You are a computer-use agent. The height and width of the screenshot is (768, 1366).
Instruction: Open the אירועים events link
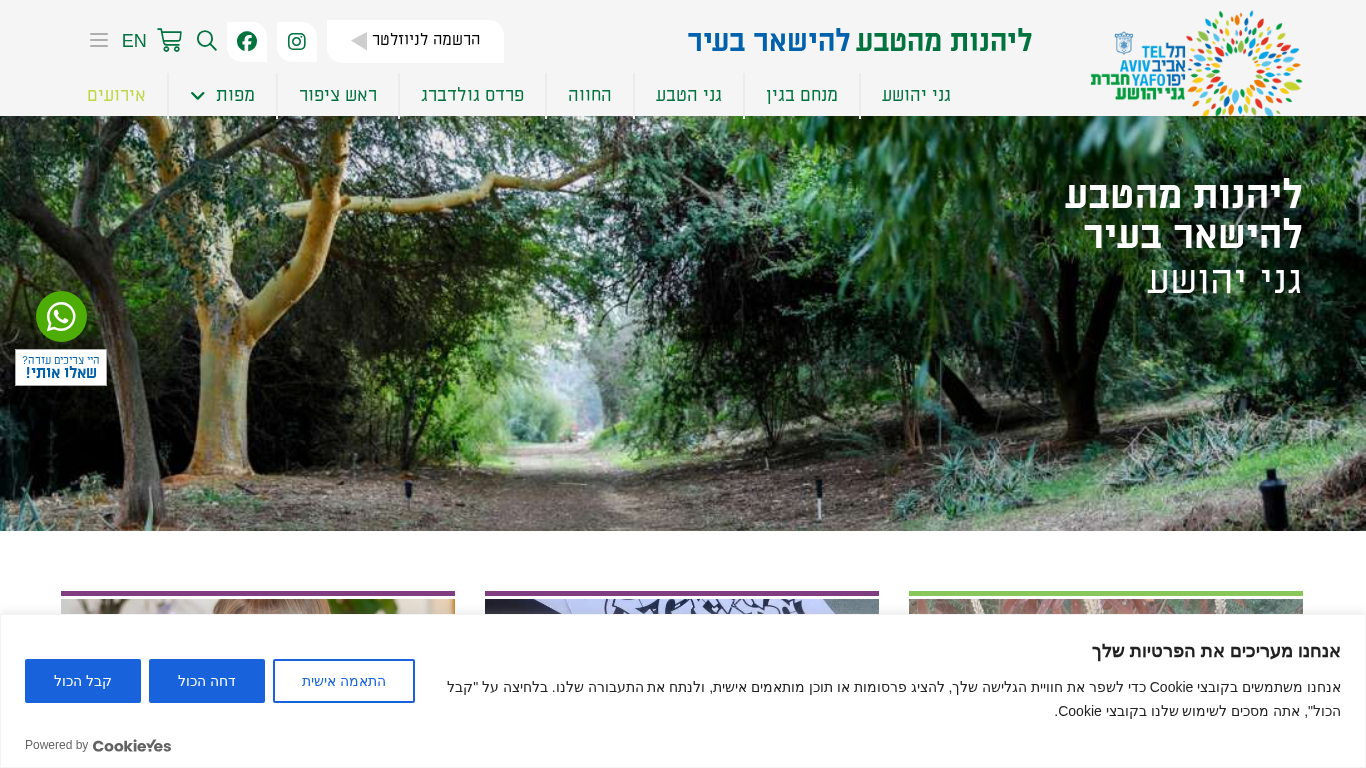point(116,95)
